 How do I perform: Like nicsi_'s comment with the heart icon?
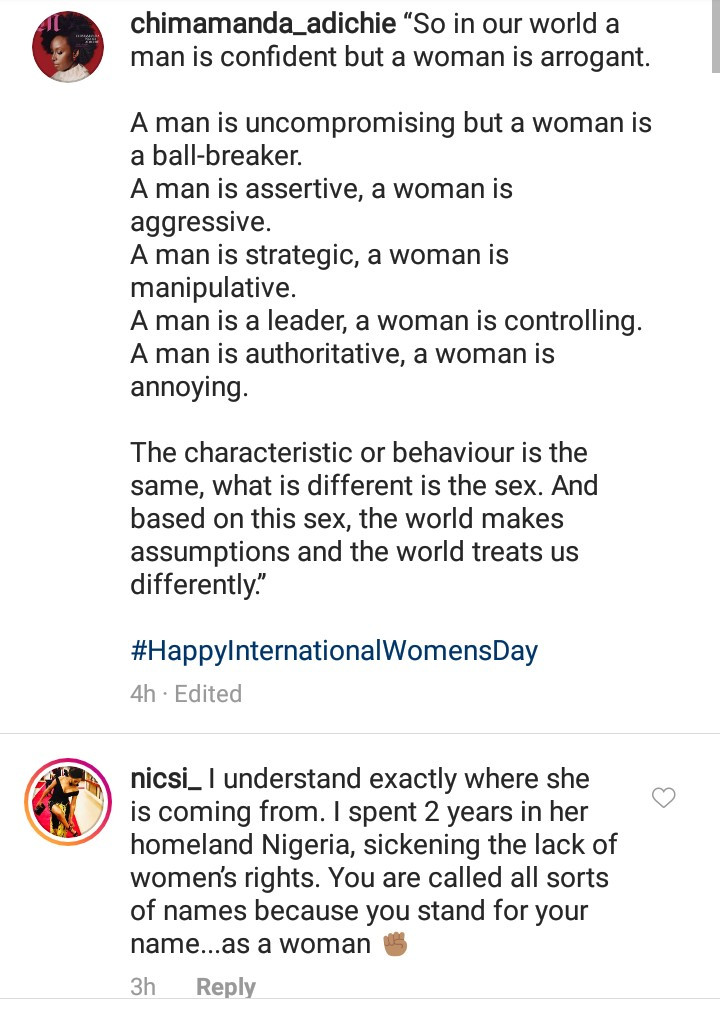tap(663, 797)
